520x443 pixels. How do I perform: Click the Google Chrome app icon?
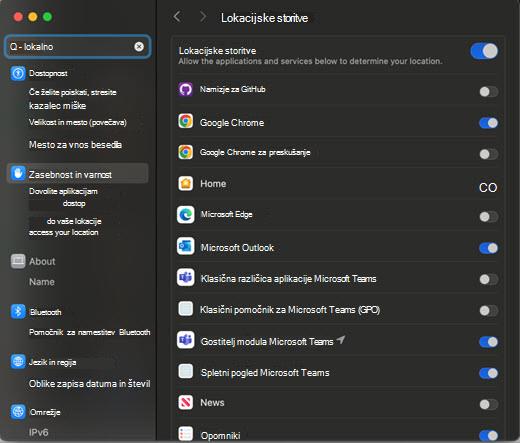point(185,121)
